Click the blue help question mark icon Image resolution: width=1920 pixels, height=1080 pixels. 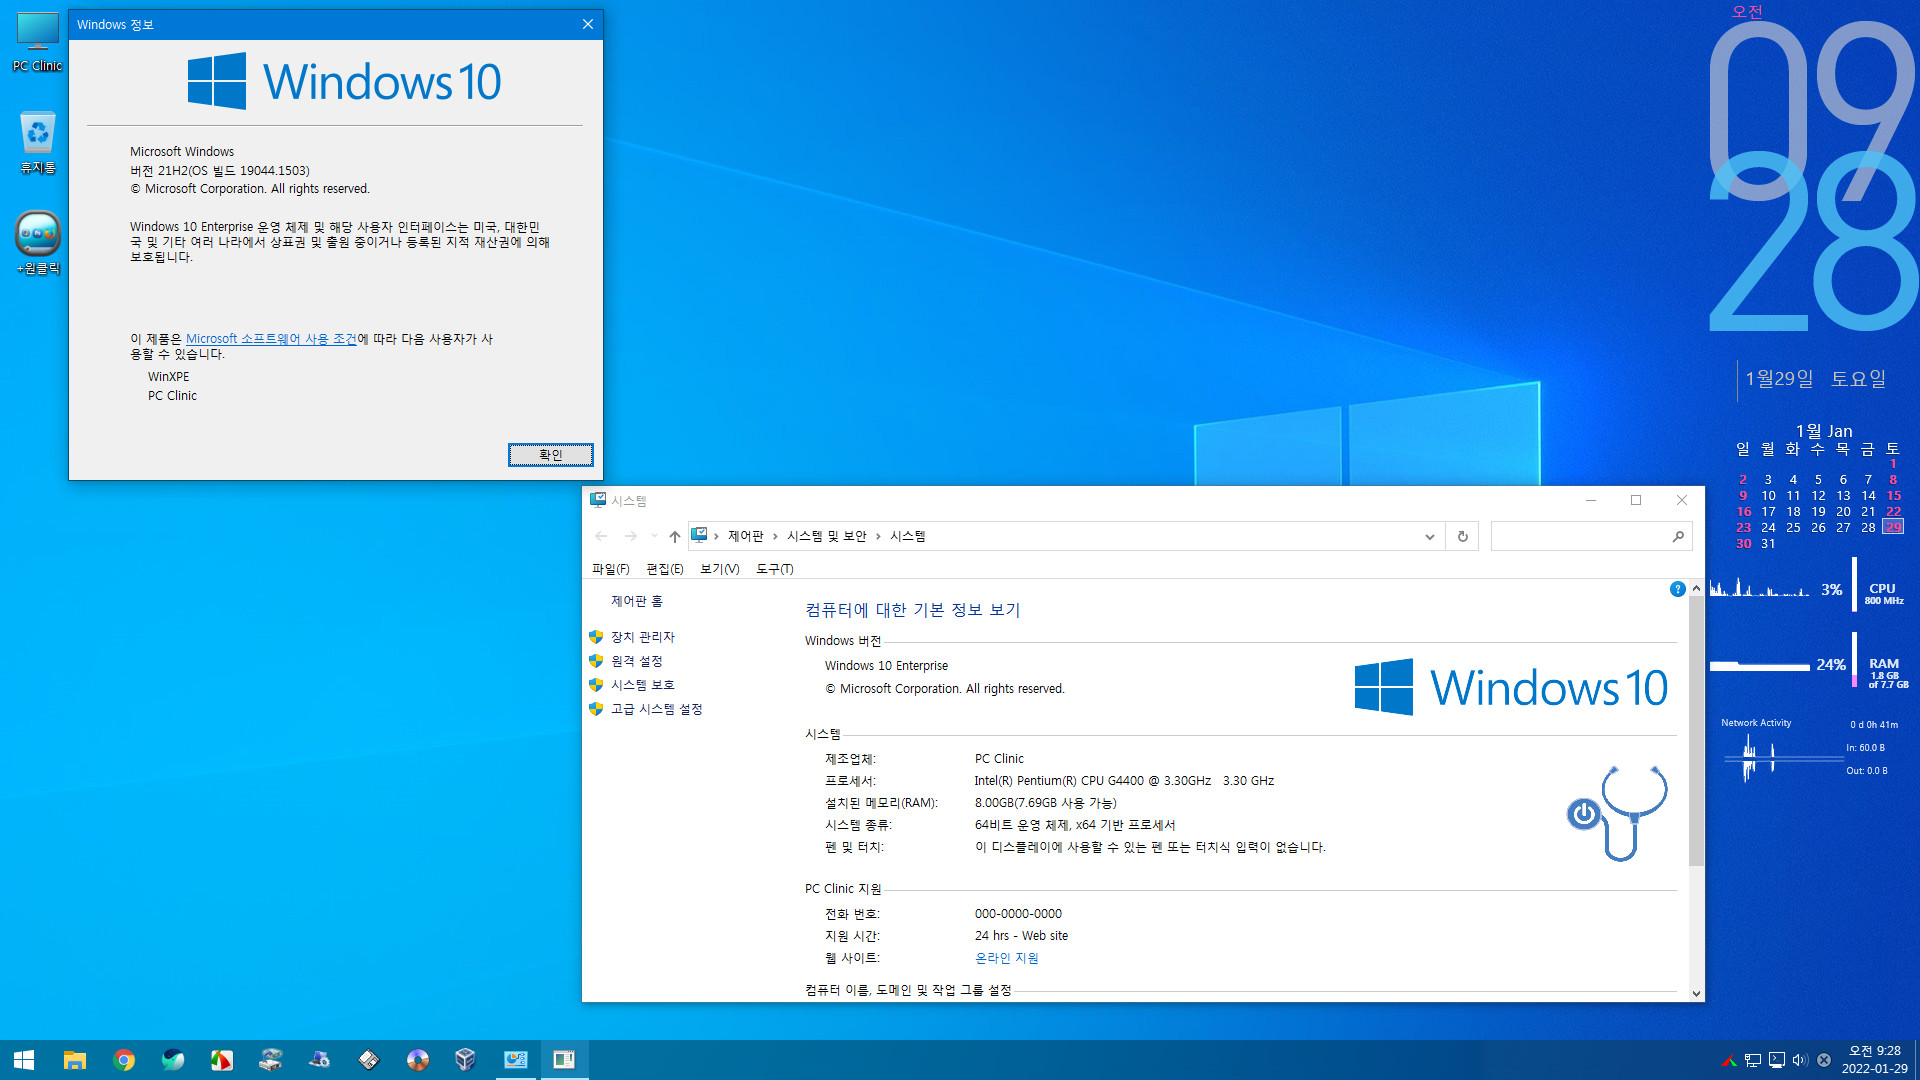point(1677,589)
